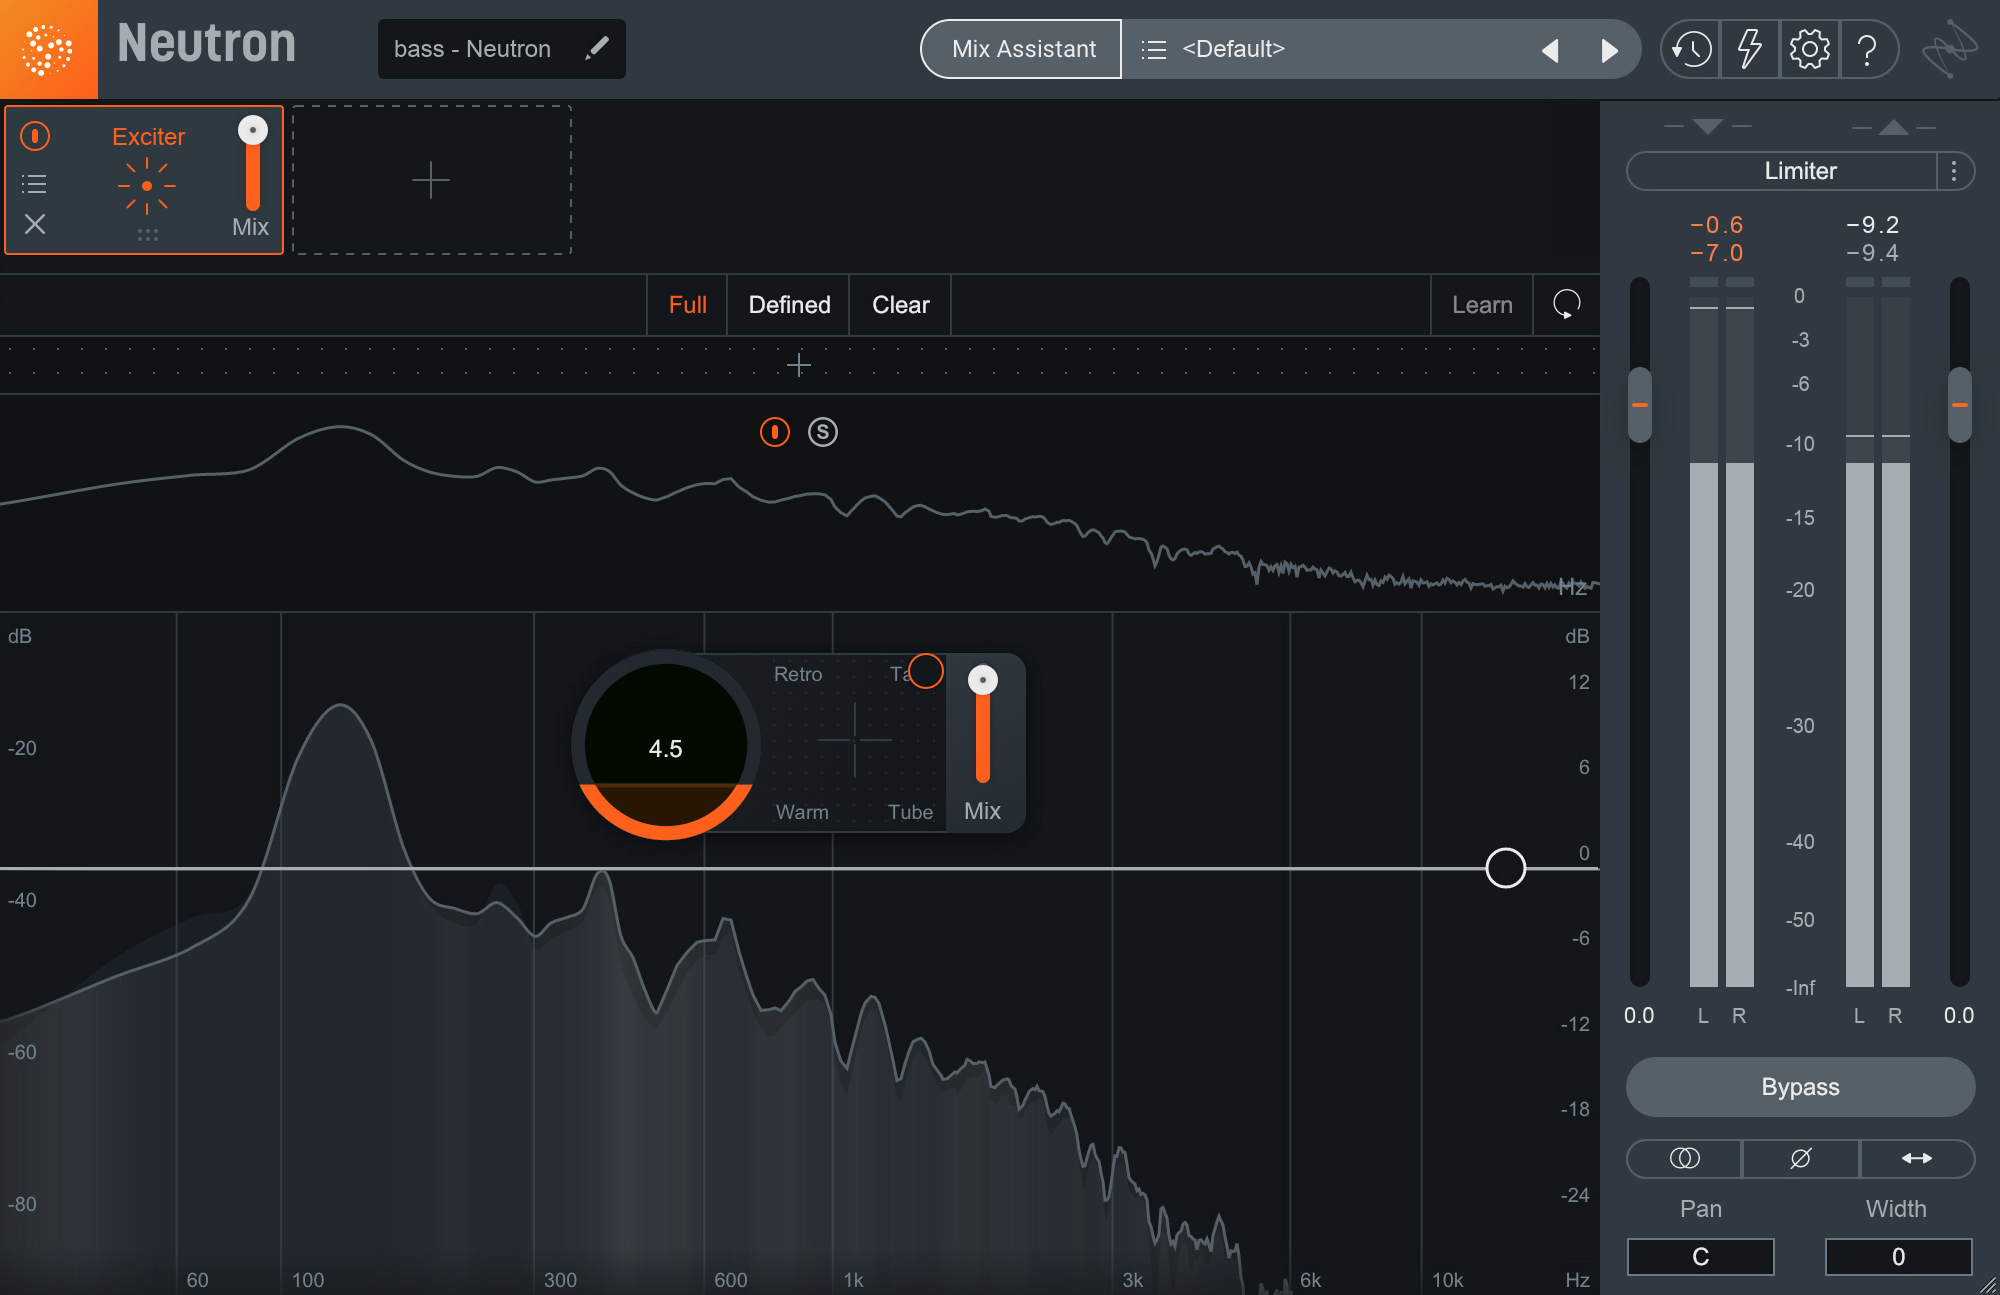Open help question mark icon
The image size is (2000, 1295).
1867,49
